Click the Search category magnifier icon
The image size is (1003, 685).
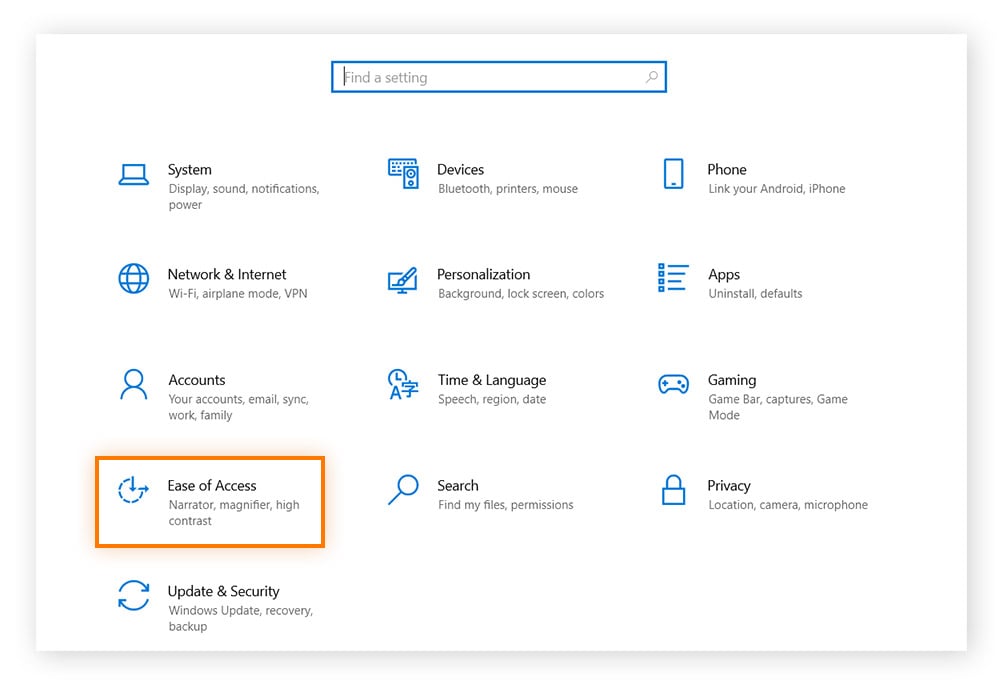pos(402,490)
